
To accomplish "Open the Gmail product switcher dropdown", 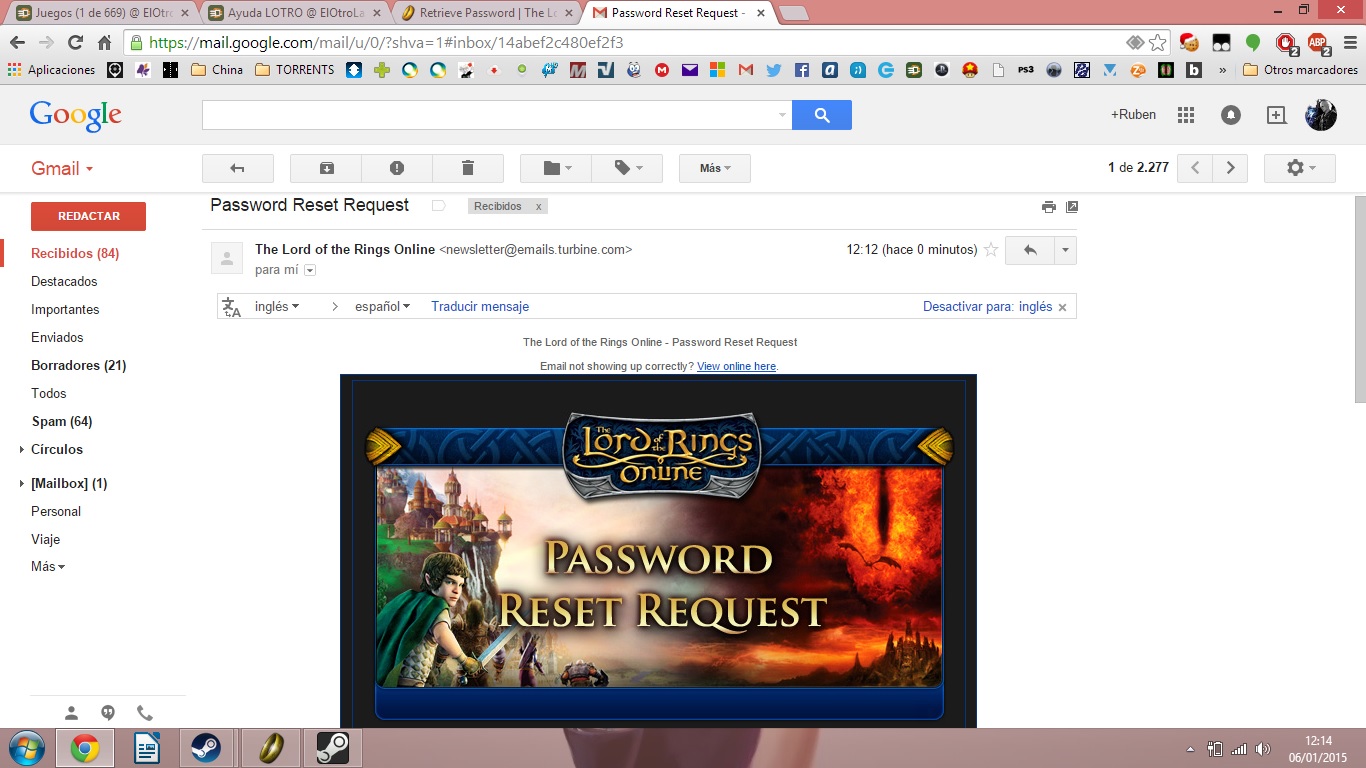I will pyautogui.click(x=62, y=168).
